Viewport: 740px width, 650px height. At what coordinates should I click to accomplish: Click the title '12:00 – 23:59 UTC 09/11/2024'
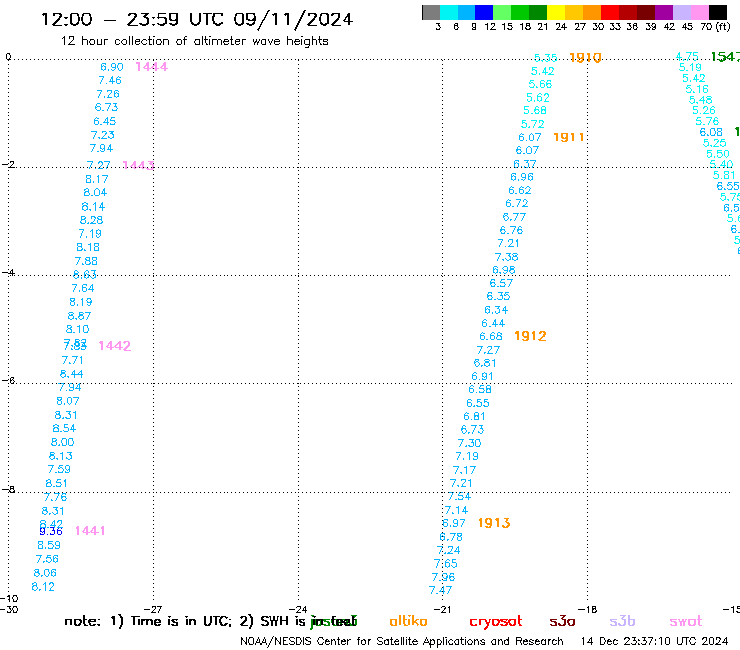coord(197,20)
